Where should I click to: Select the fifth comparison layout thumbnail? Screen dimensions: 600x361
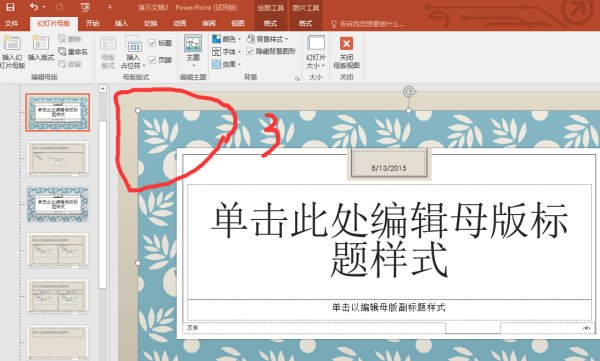[x=58, y=297]
